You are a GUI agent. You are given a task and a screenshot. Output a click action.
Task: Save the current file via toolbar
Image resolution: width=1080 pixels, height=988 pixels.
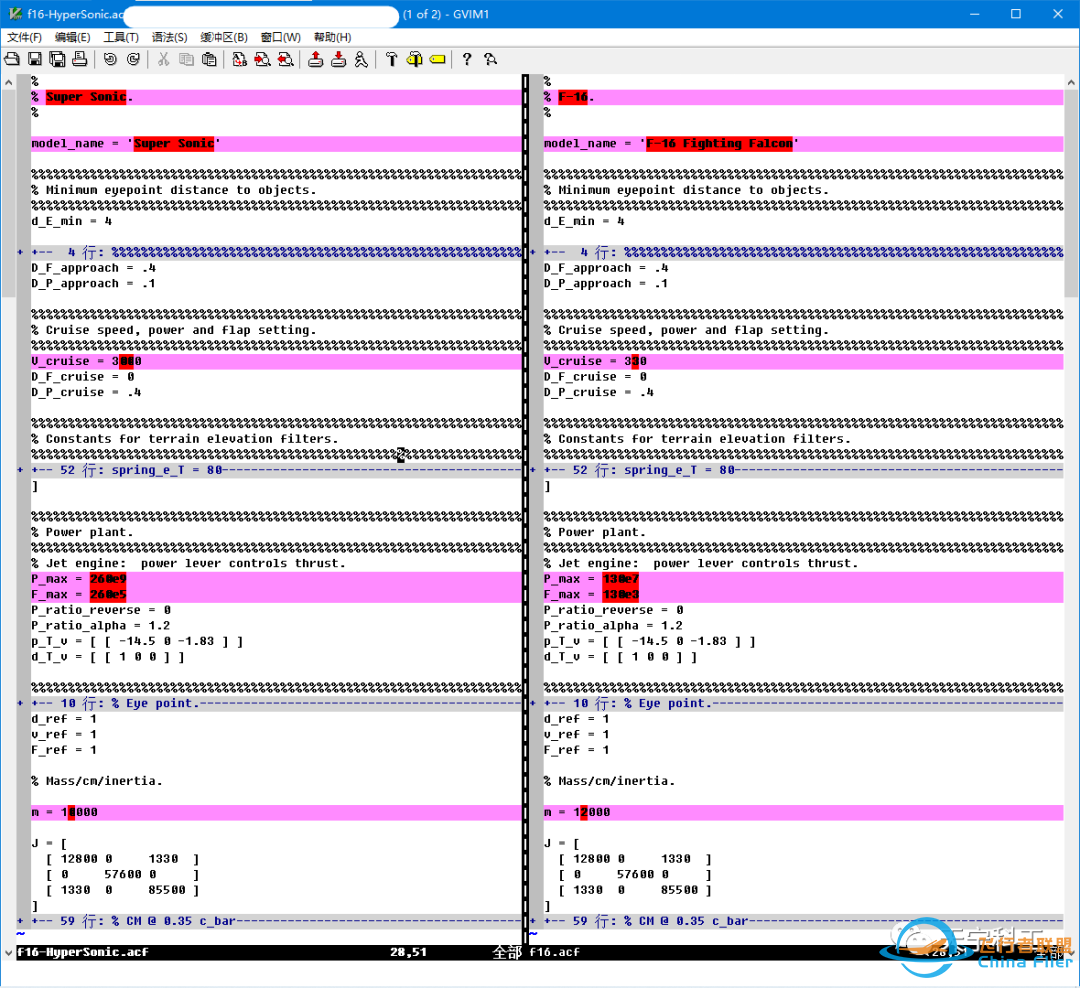point(34,60)
